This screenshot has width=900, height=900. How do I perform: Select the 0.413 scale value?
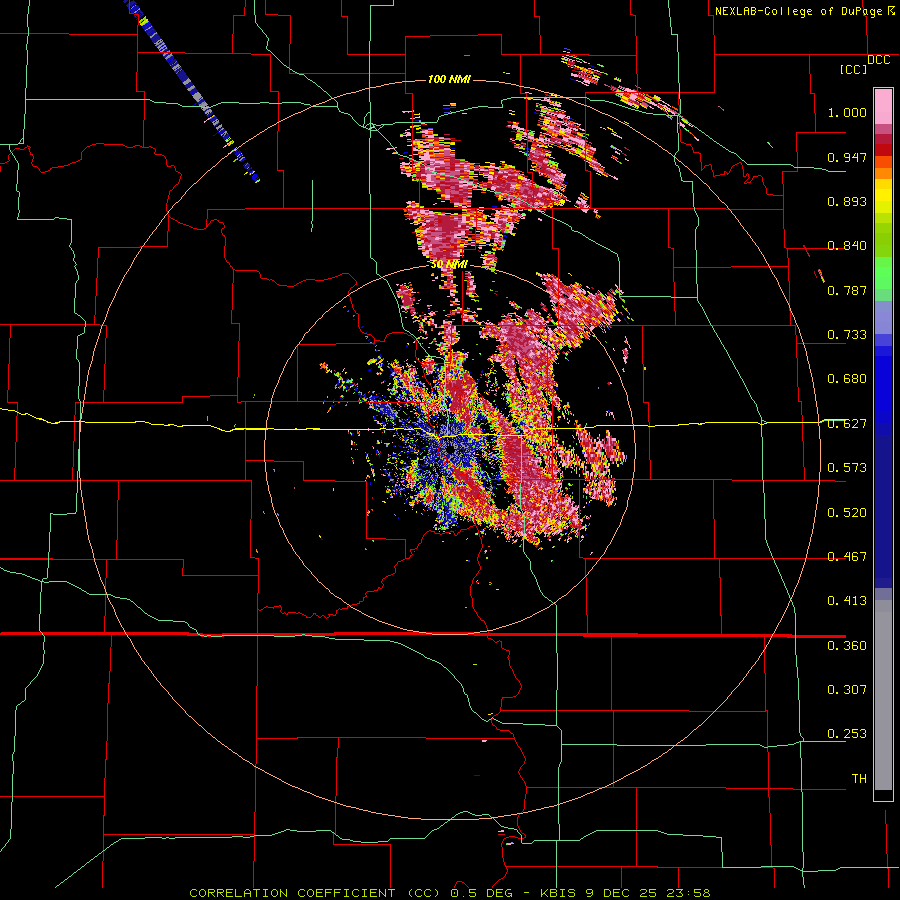847,601
